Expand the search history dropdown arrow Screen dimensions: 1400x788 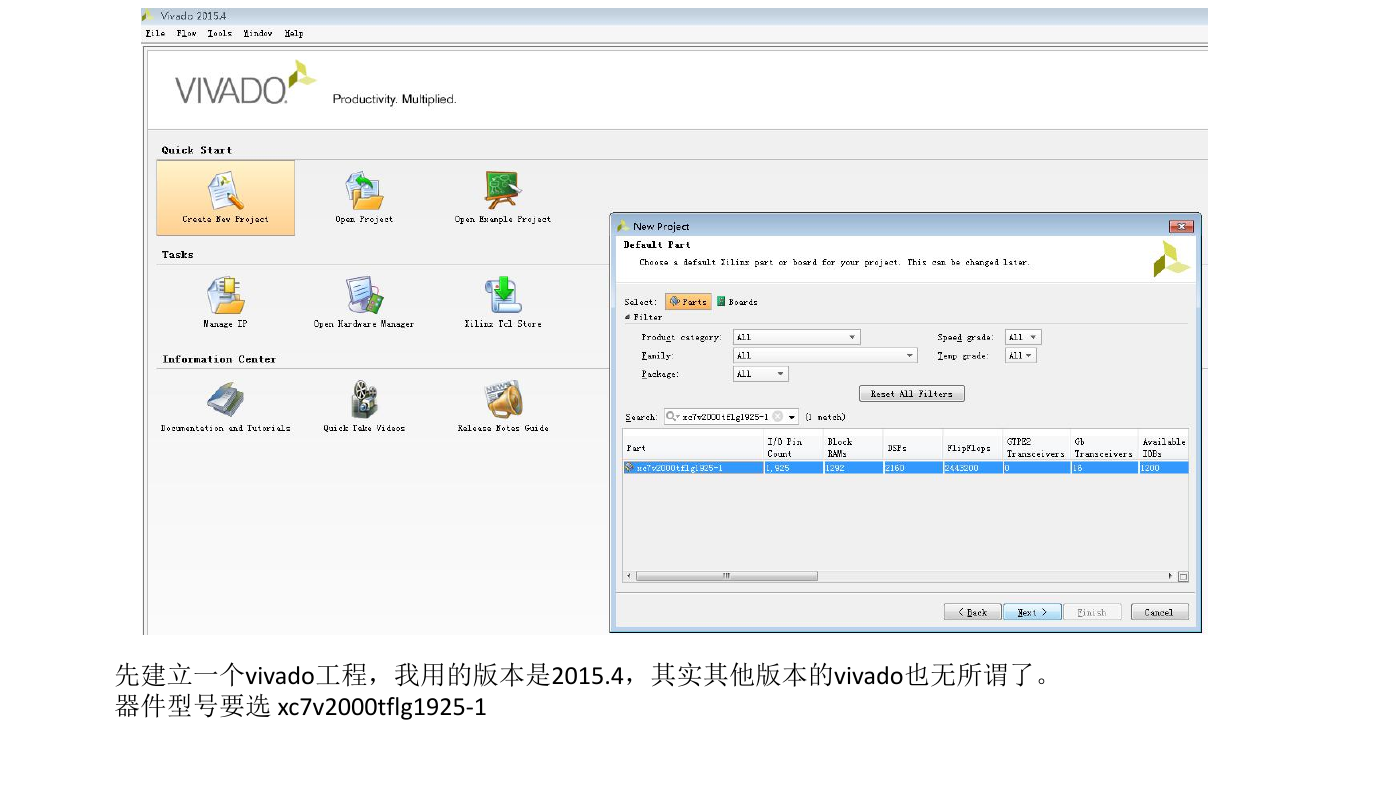click(x=793, y=417)
